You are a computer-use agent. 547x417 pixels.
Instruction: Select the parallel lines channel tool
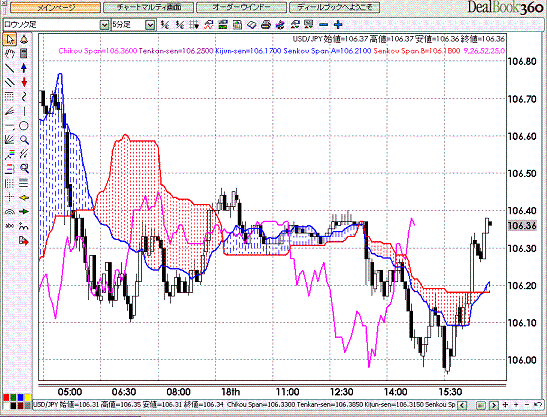point(9,82)
